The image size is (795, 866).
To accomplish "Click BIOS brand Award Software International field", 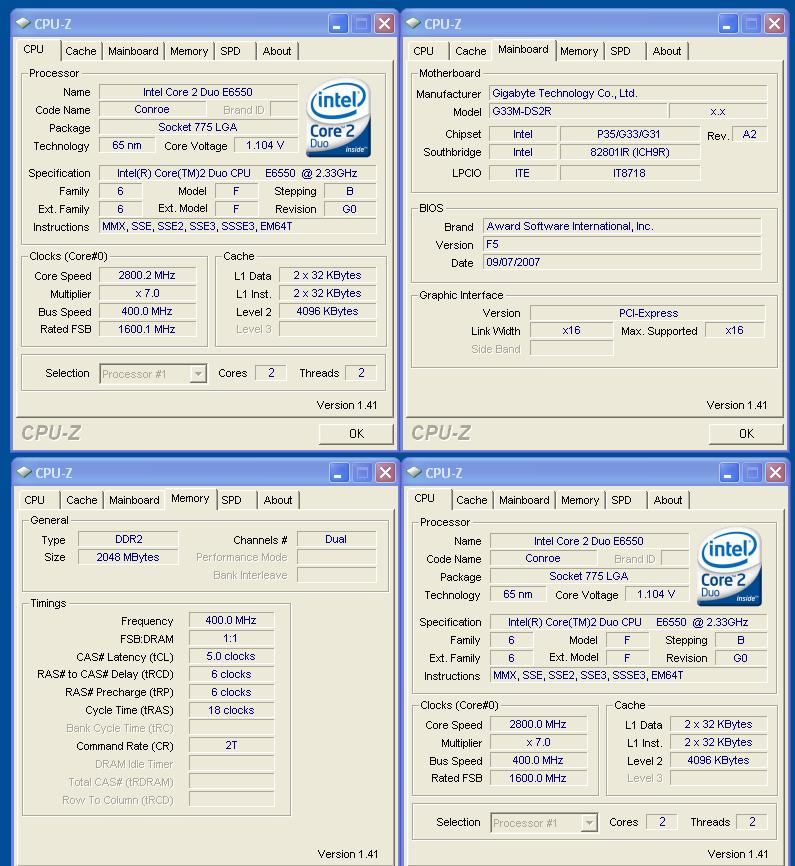I will [x=622, y=226].
